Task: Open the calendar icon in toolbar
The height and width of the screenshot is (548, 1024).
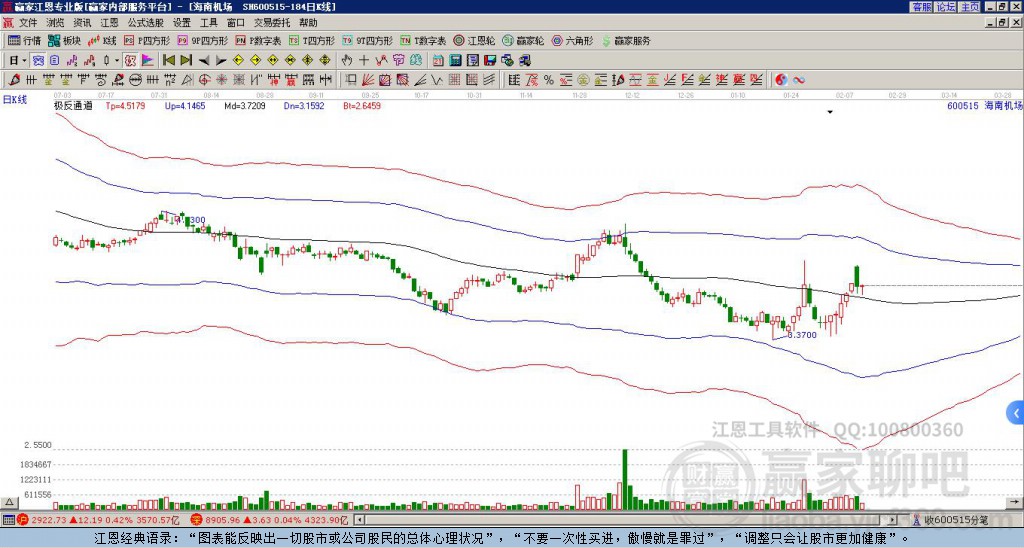Action: 438,61
